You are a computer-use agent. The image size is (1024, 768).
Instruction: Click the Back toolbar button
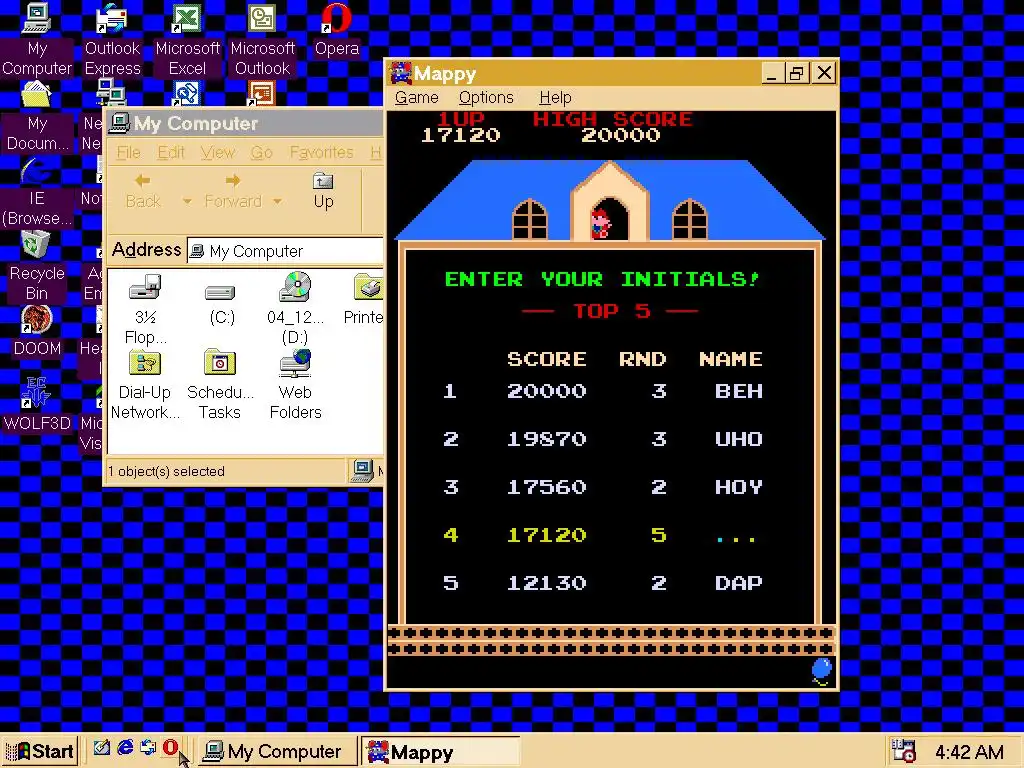143,191
